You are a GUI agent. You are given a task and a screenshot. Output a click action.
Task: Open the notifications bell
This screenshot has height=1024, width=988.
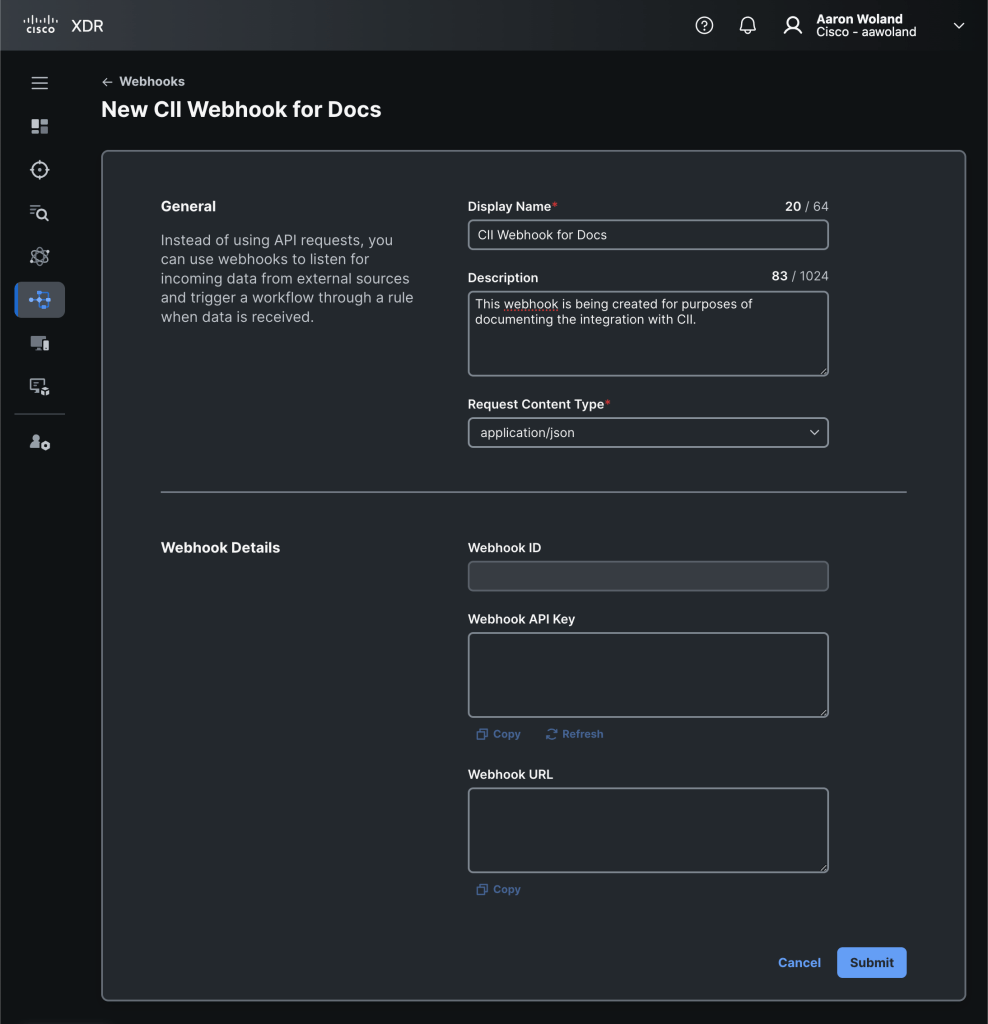747,25
